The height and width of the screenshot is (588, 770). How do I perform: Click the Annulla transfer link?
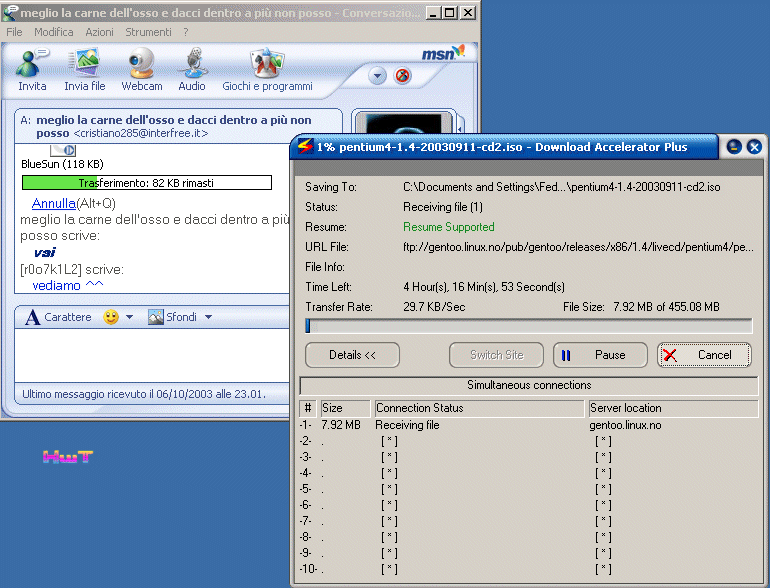[x=54, y=203]
